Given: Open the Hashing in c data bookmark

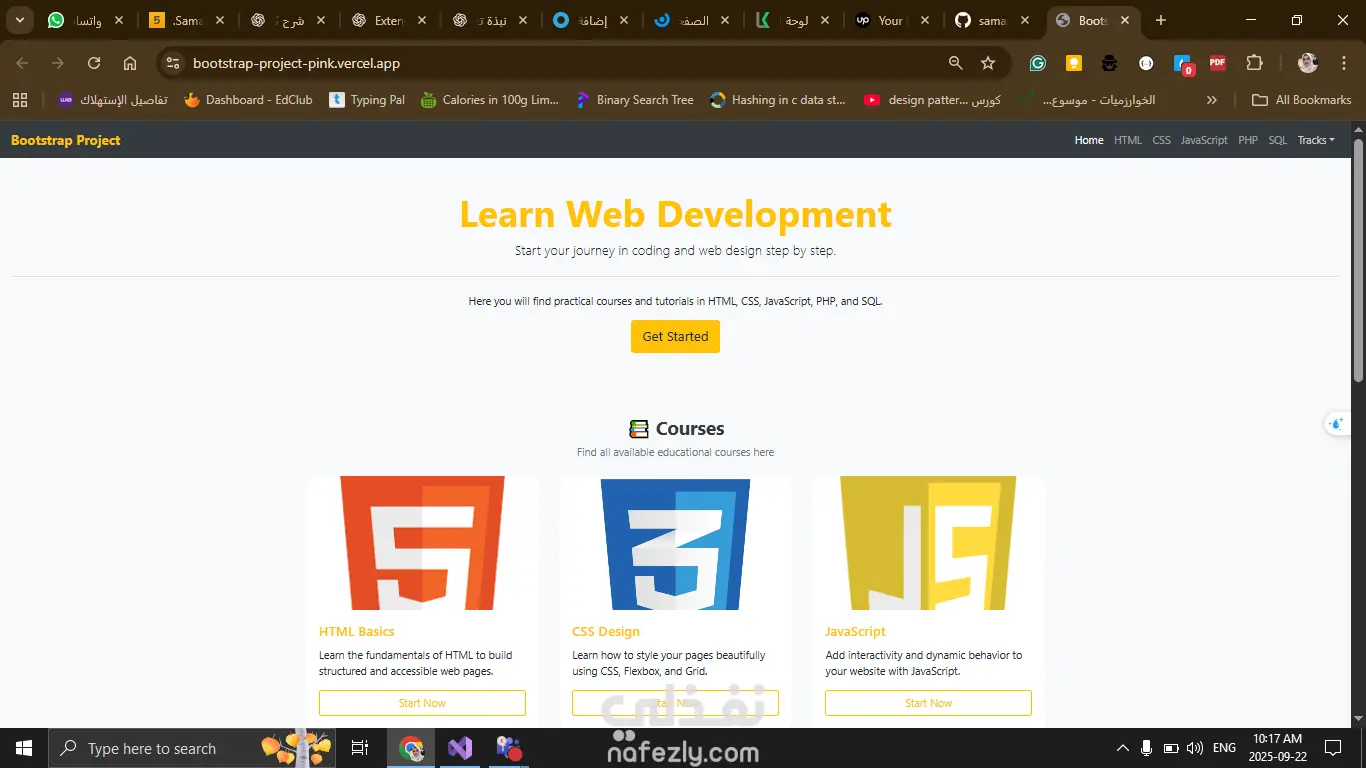Looking at the screenshot, I should click(778, 100).
